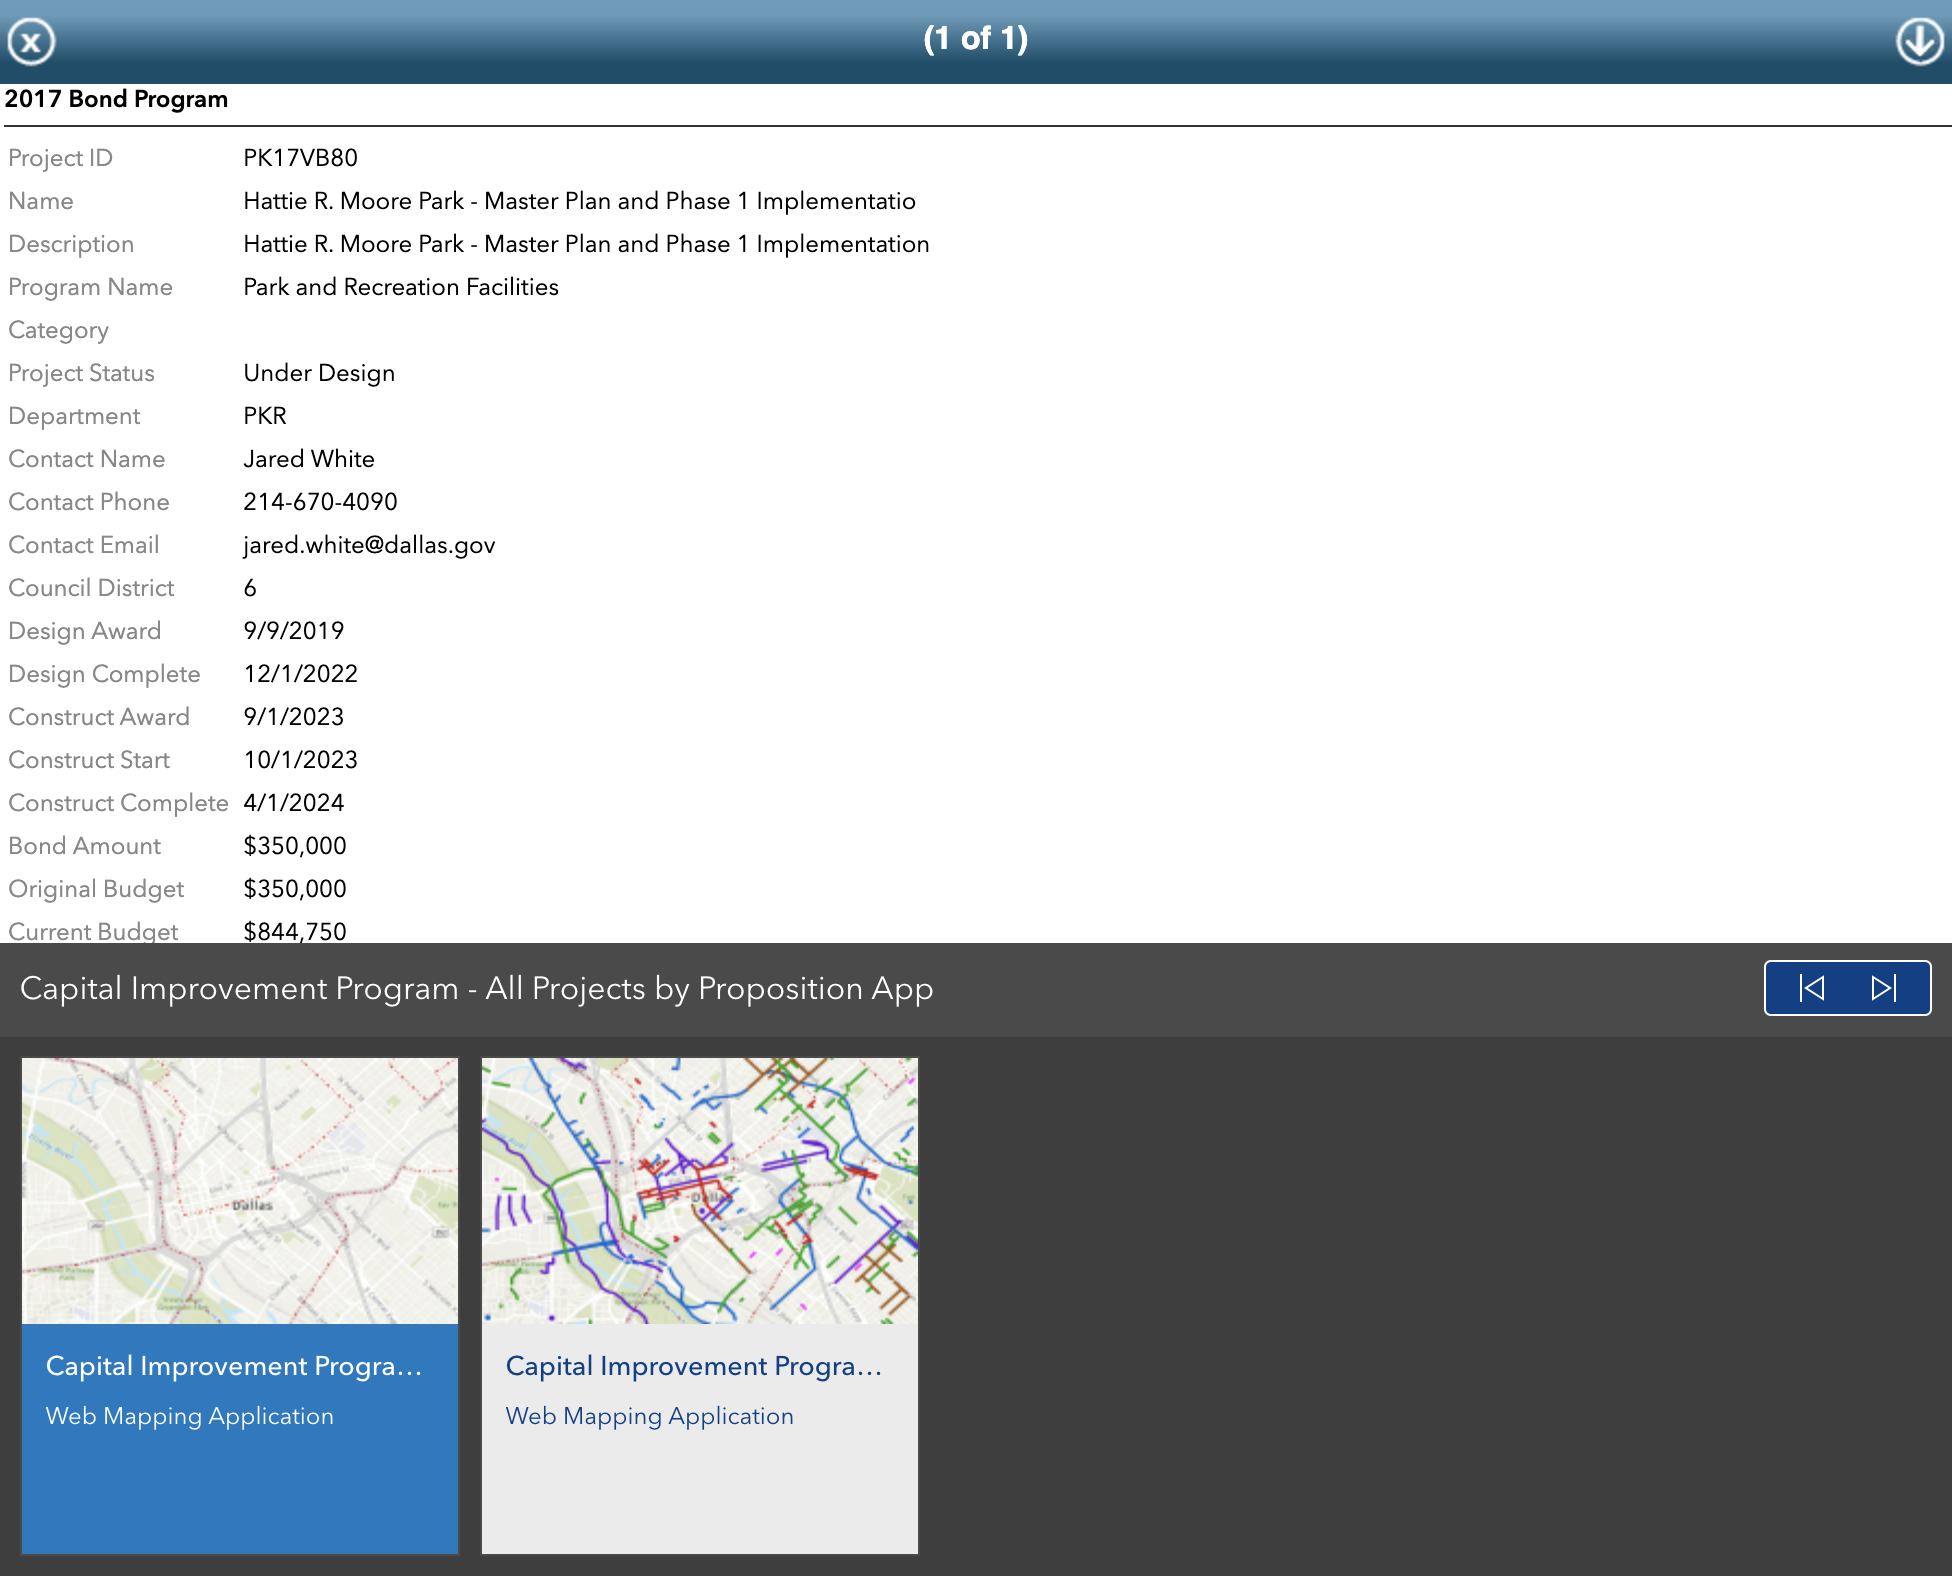Viewport: 1952px width, 1576px height.
Task: Open the highlighted blue Capital Improvement card
Action: [240, 1305]
